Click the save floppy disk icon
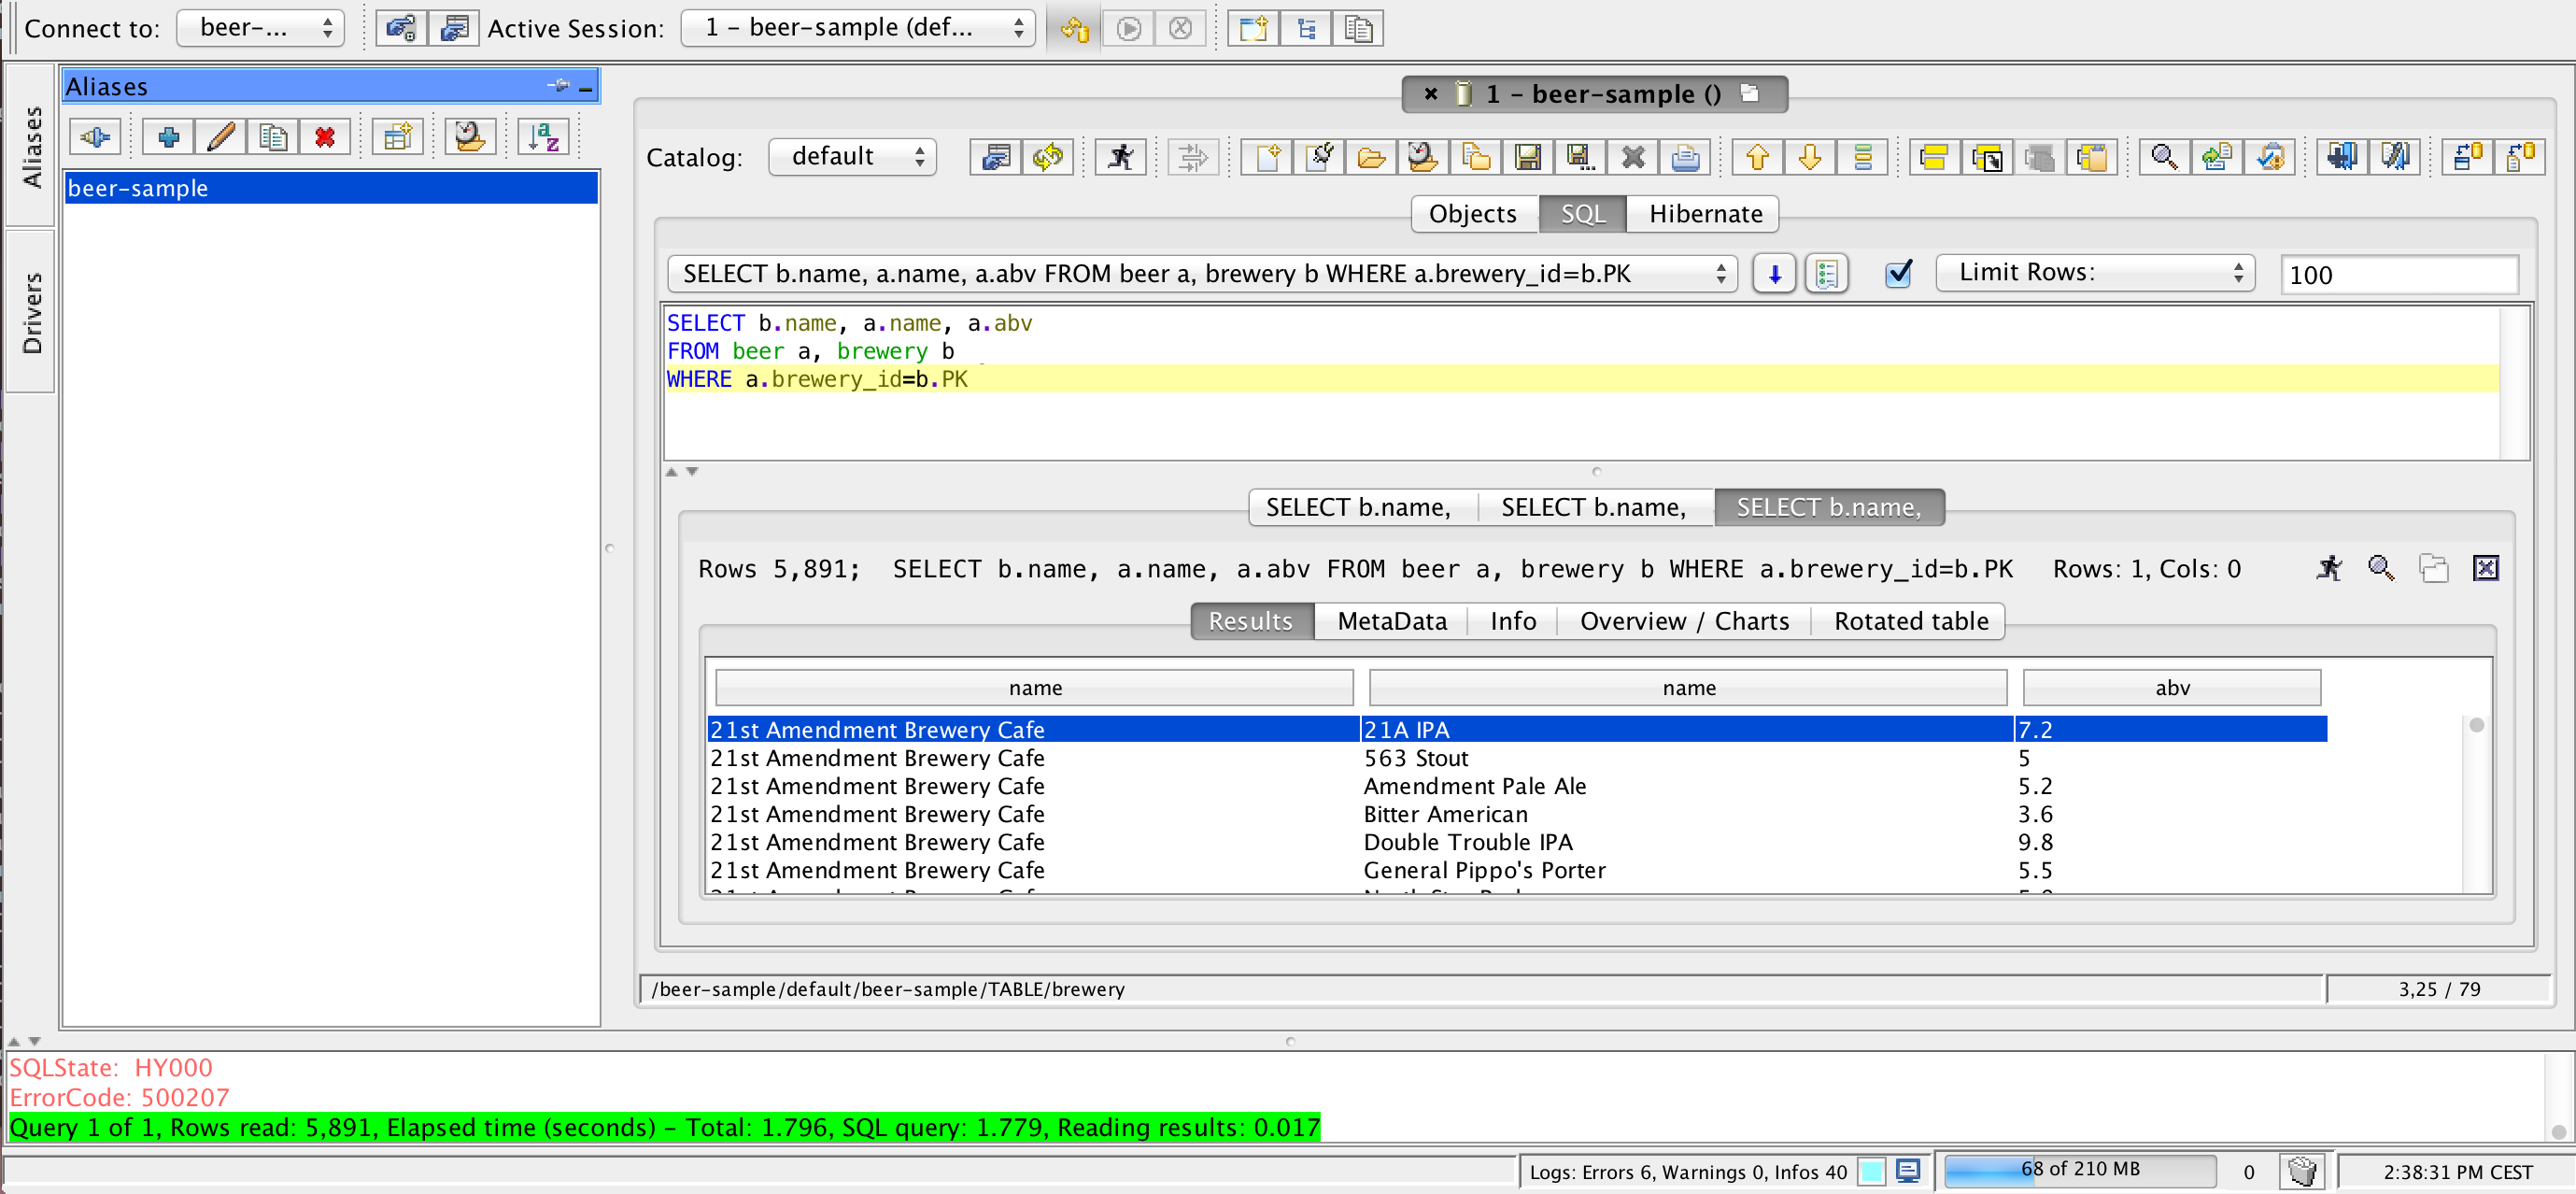 pyautogui.click(x=1528, y=157)
